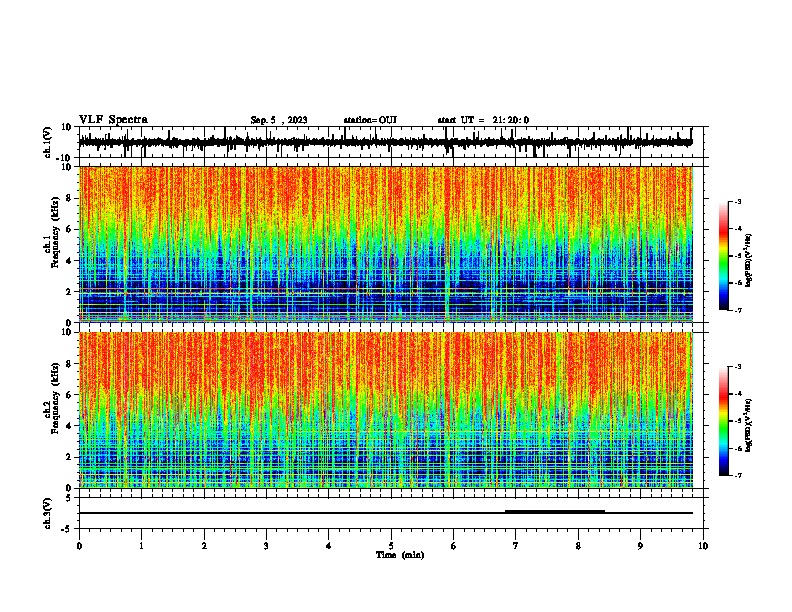Select the date label "Sep. 5 , 2023"

click(x=279, y=120)
